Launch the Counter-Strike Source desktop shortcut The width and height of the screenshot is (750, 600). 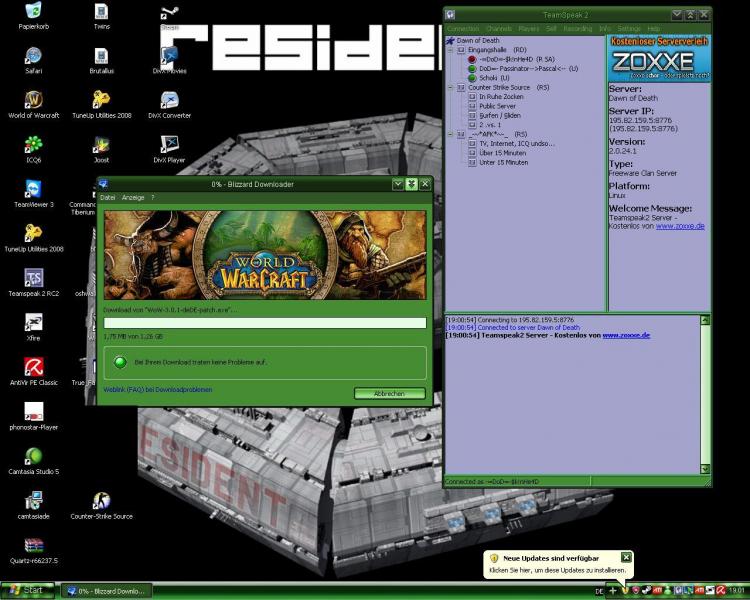pos(101,505)
